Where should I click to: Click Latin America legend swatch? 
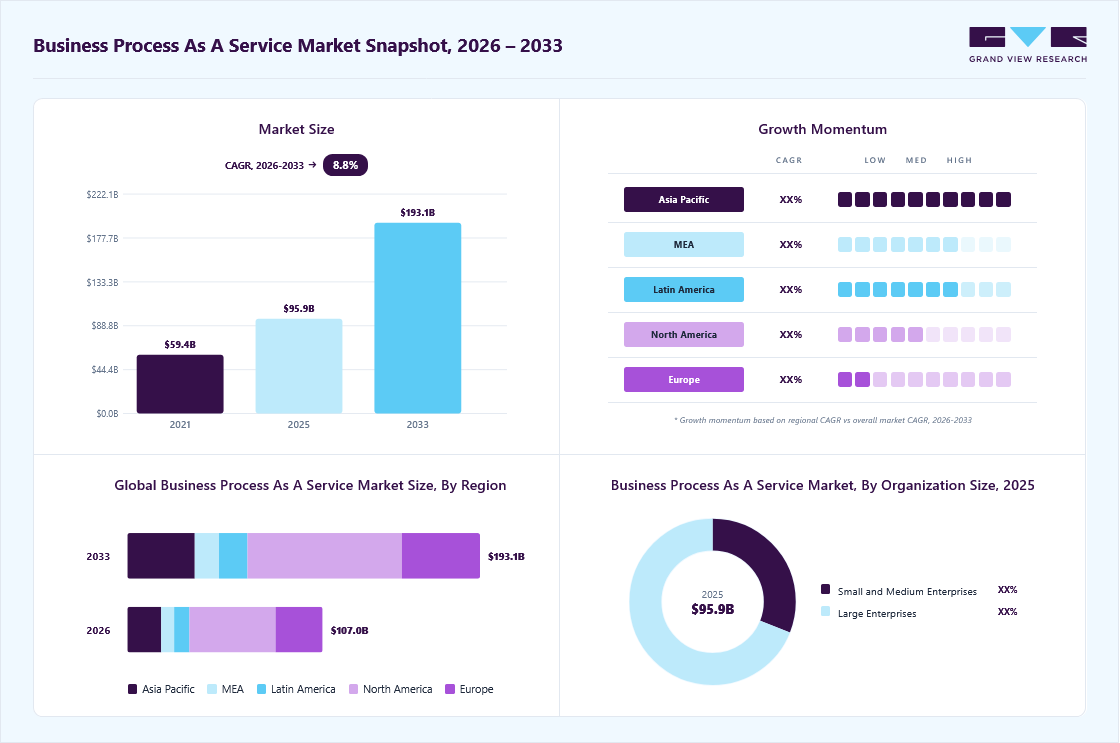(261, 689)
